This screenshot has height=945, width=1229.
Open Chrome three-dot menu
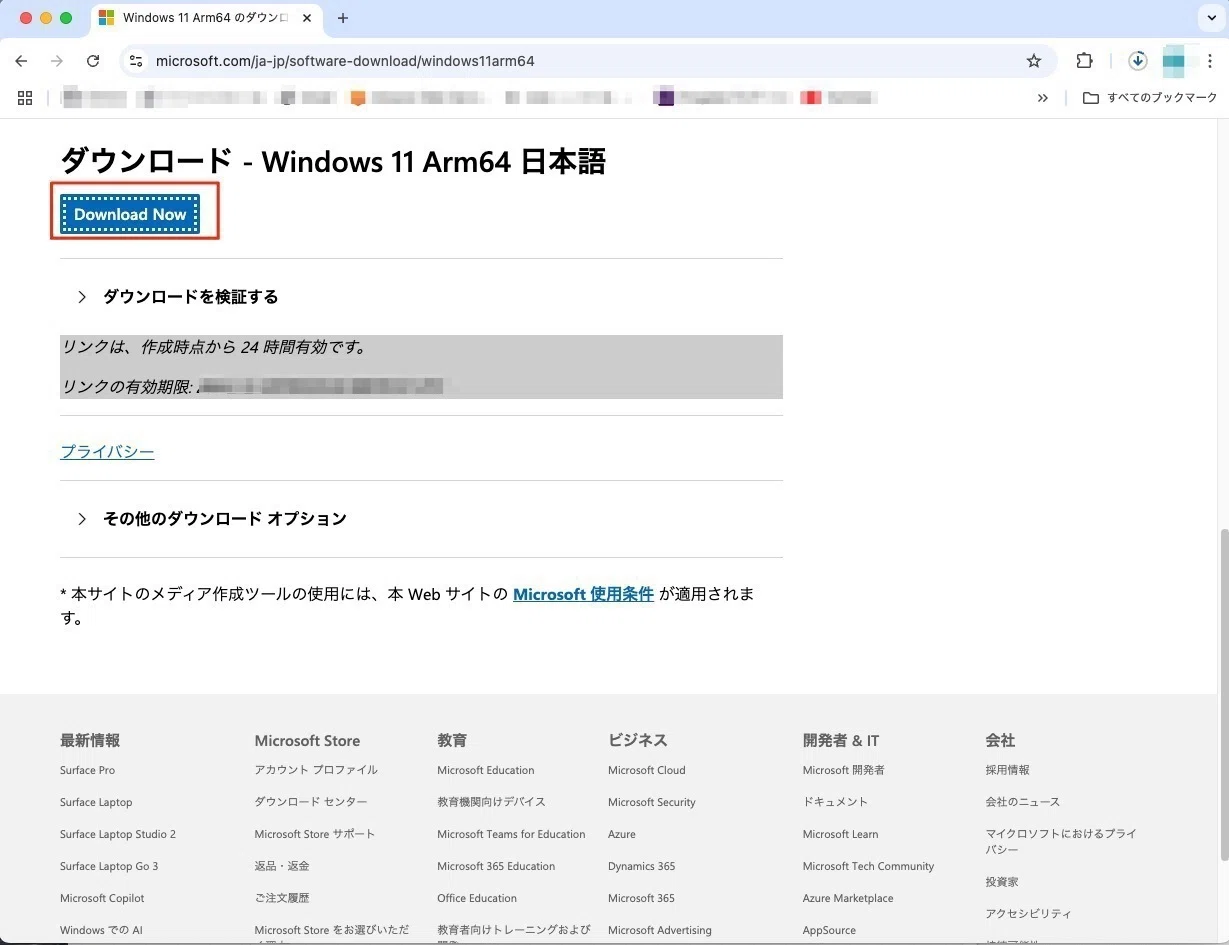1209,61
